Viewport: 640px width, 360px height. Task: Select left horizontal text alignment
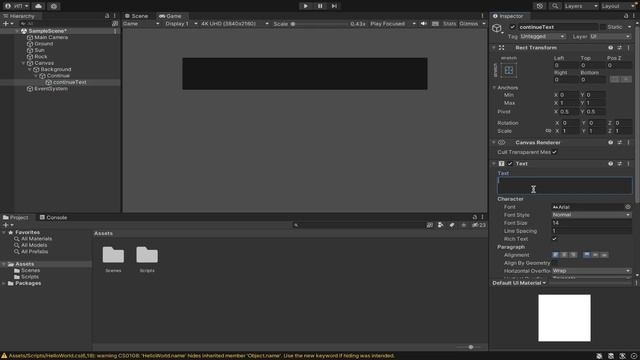tap(556, 255)
